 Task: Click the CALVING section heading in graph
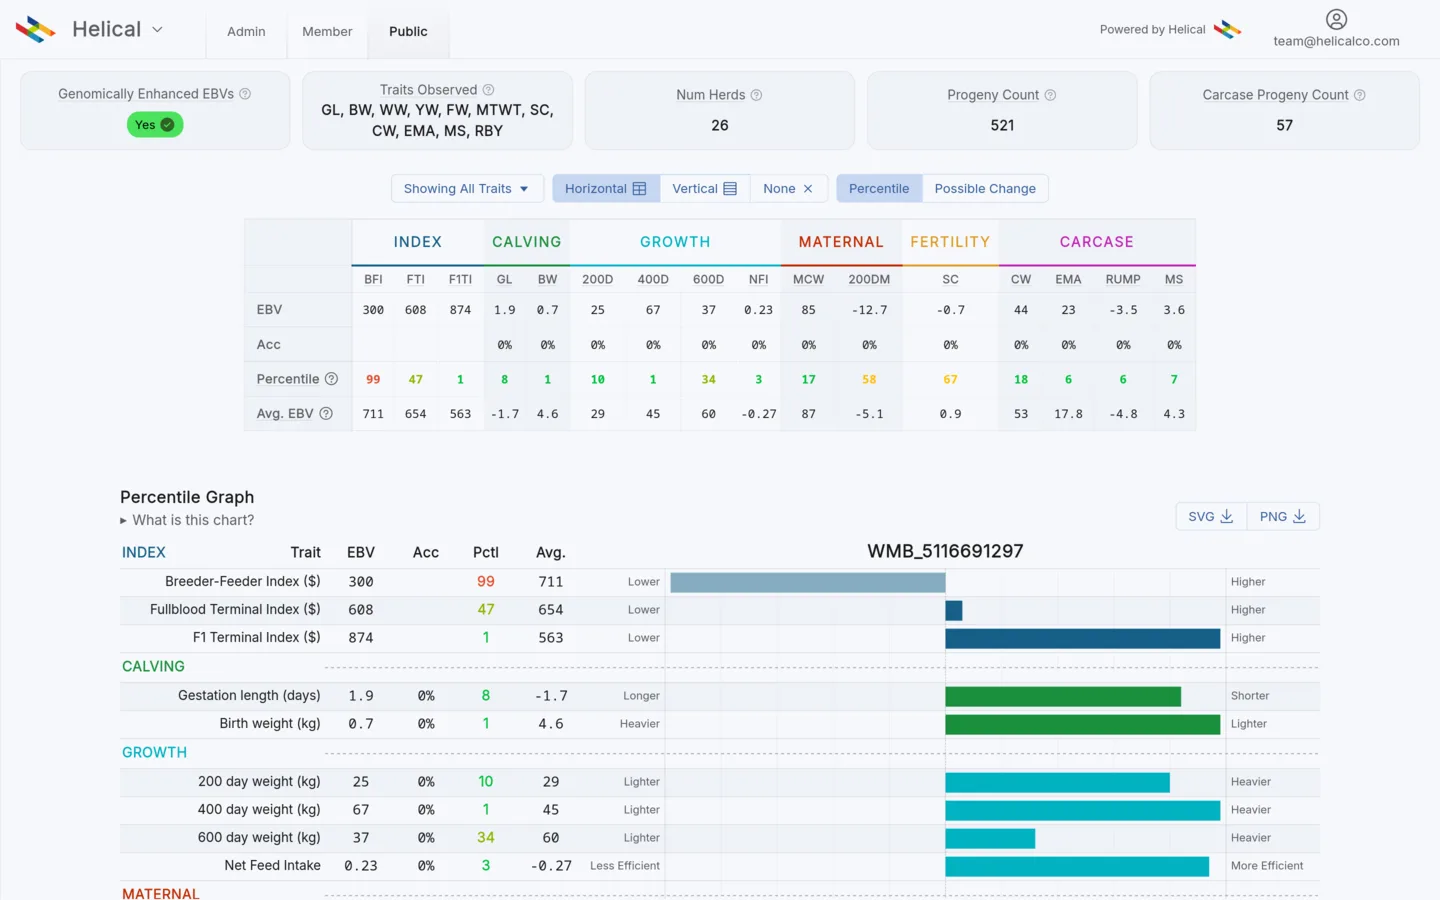click(x=153, y=666)
